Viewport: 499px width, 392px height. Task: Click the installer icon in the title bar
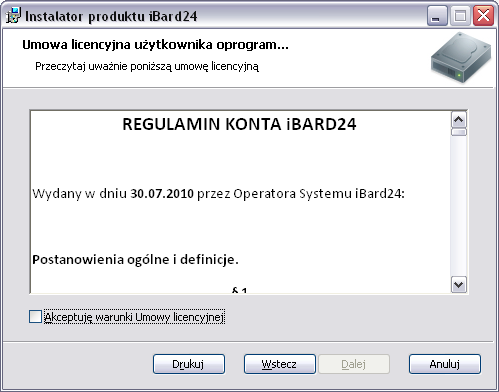pyautogui.click(x=13, y=16)
